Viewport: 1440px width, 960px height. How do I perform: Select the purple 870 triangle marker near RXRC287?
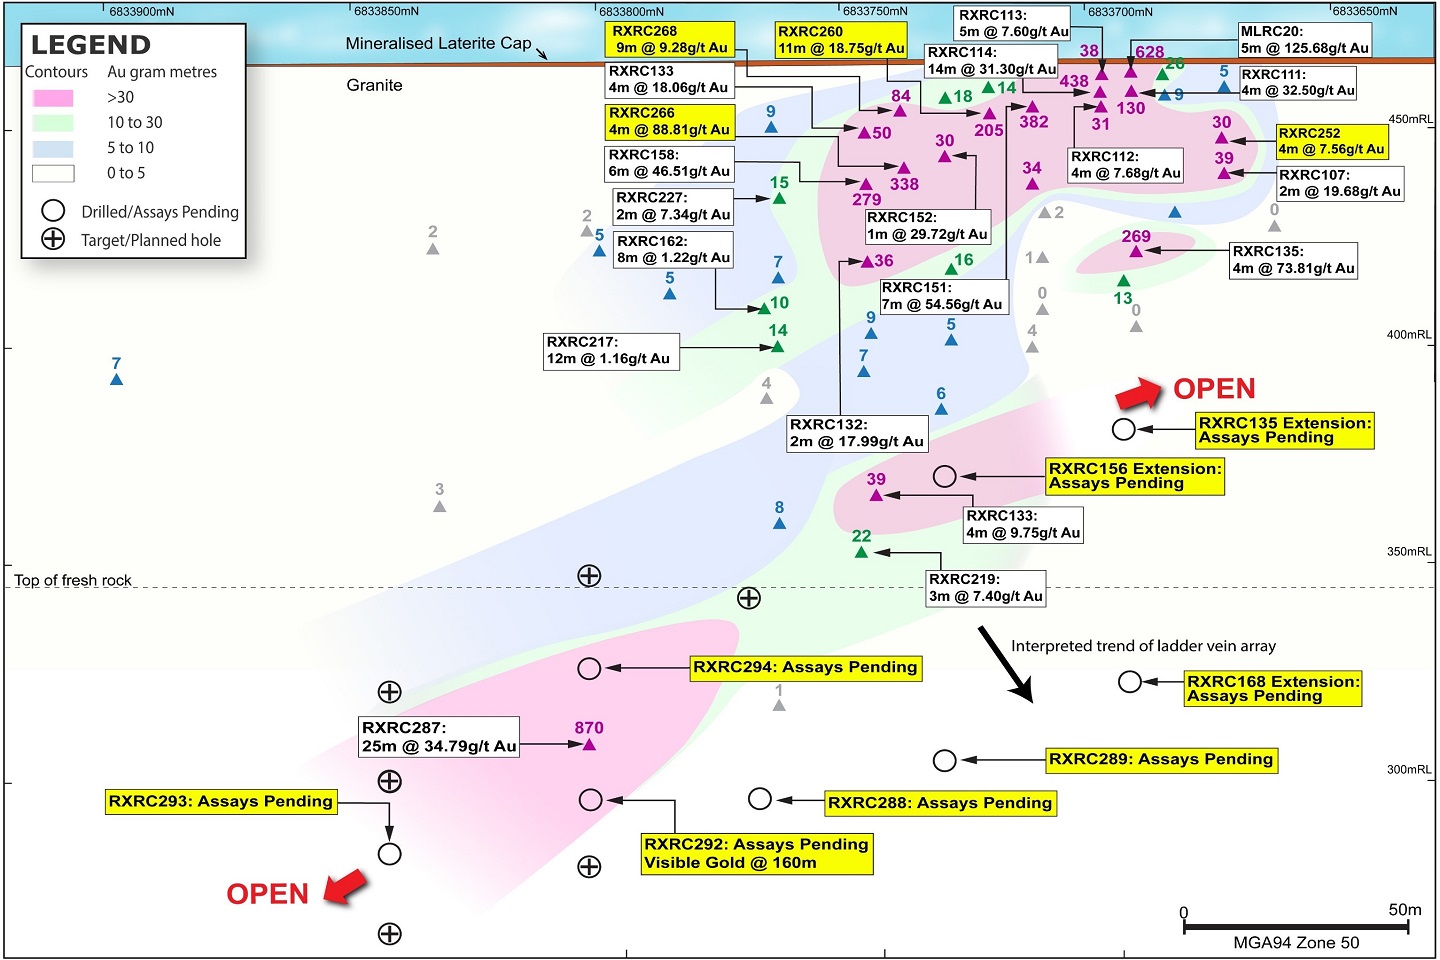(590, 744)
